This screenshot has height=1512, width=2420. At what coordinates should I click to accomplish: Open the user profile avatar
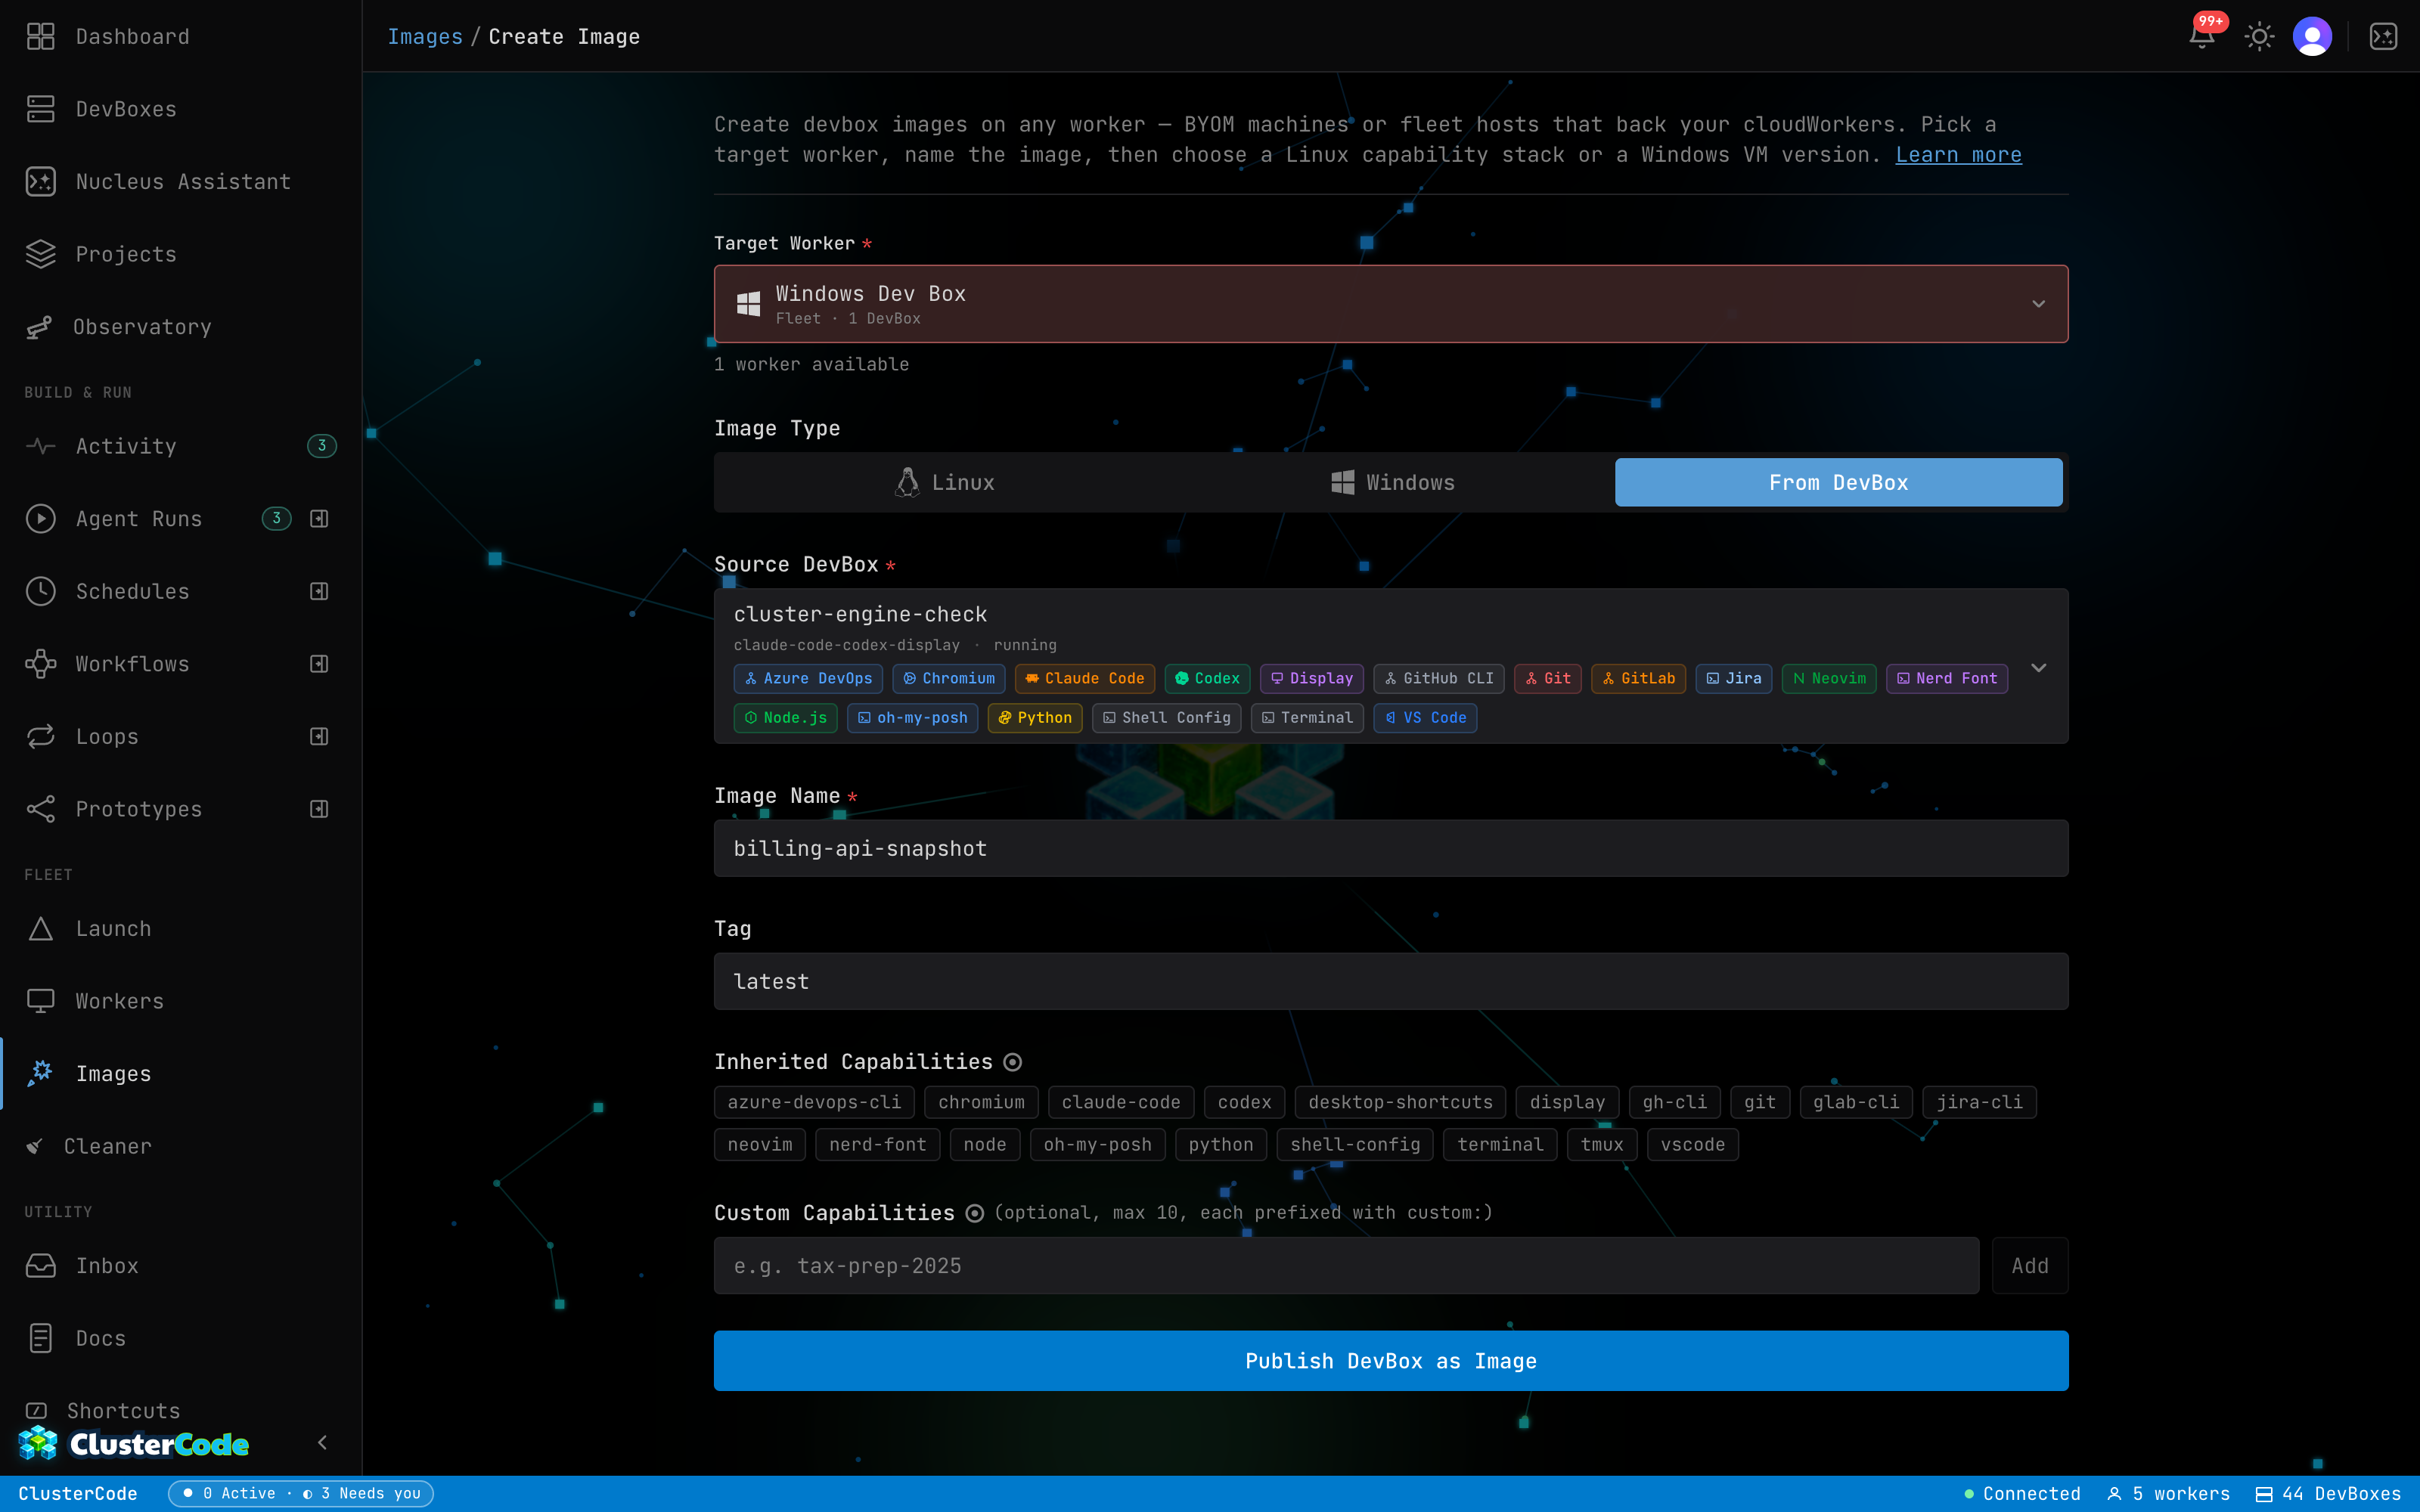(2312, 37)
